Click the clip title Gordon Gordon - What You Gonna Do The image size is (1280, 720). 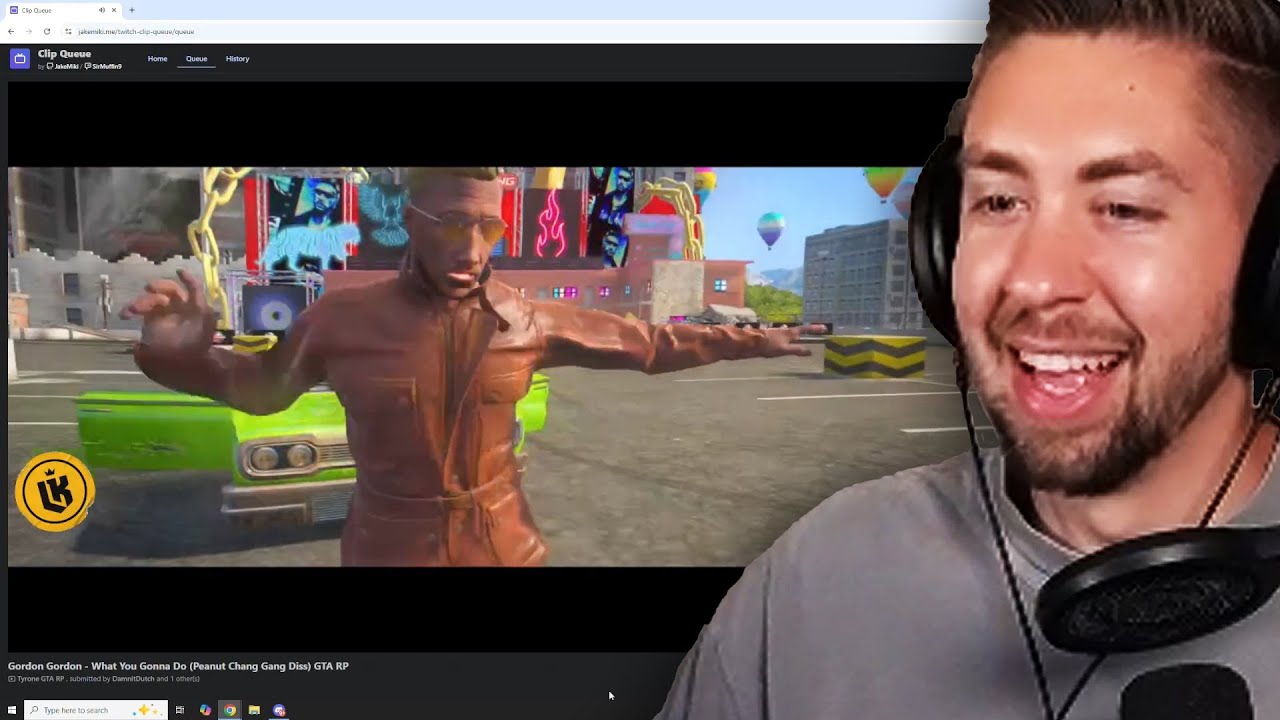[x=178, y=666]
